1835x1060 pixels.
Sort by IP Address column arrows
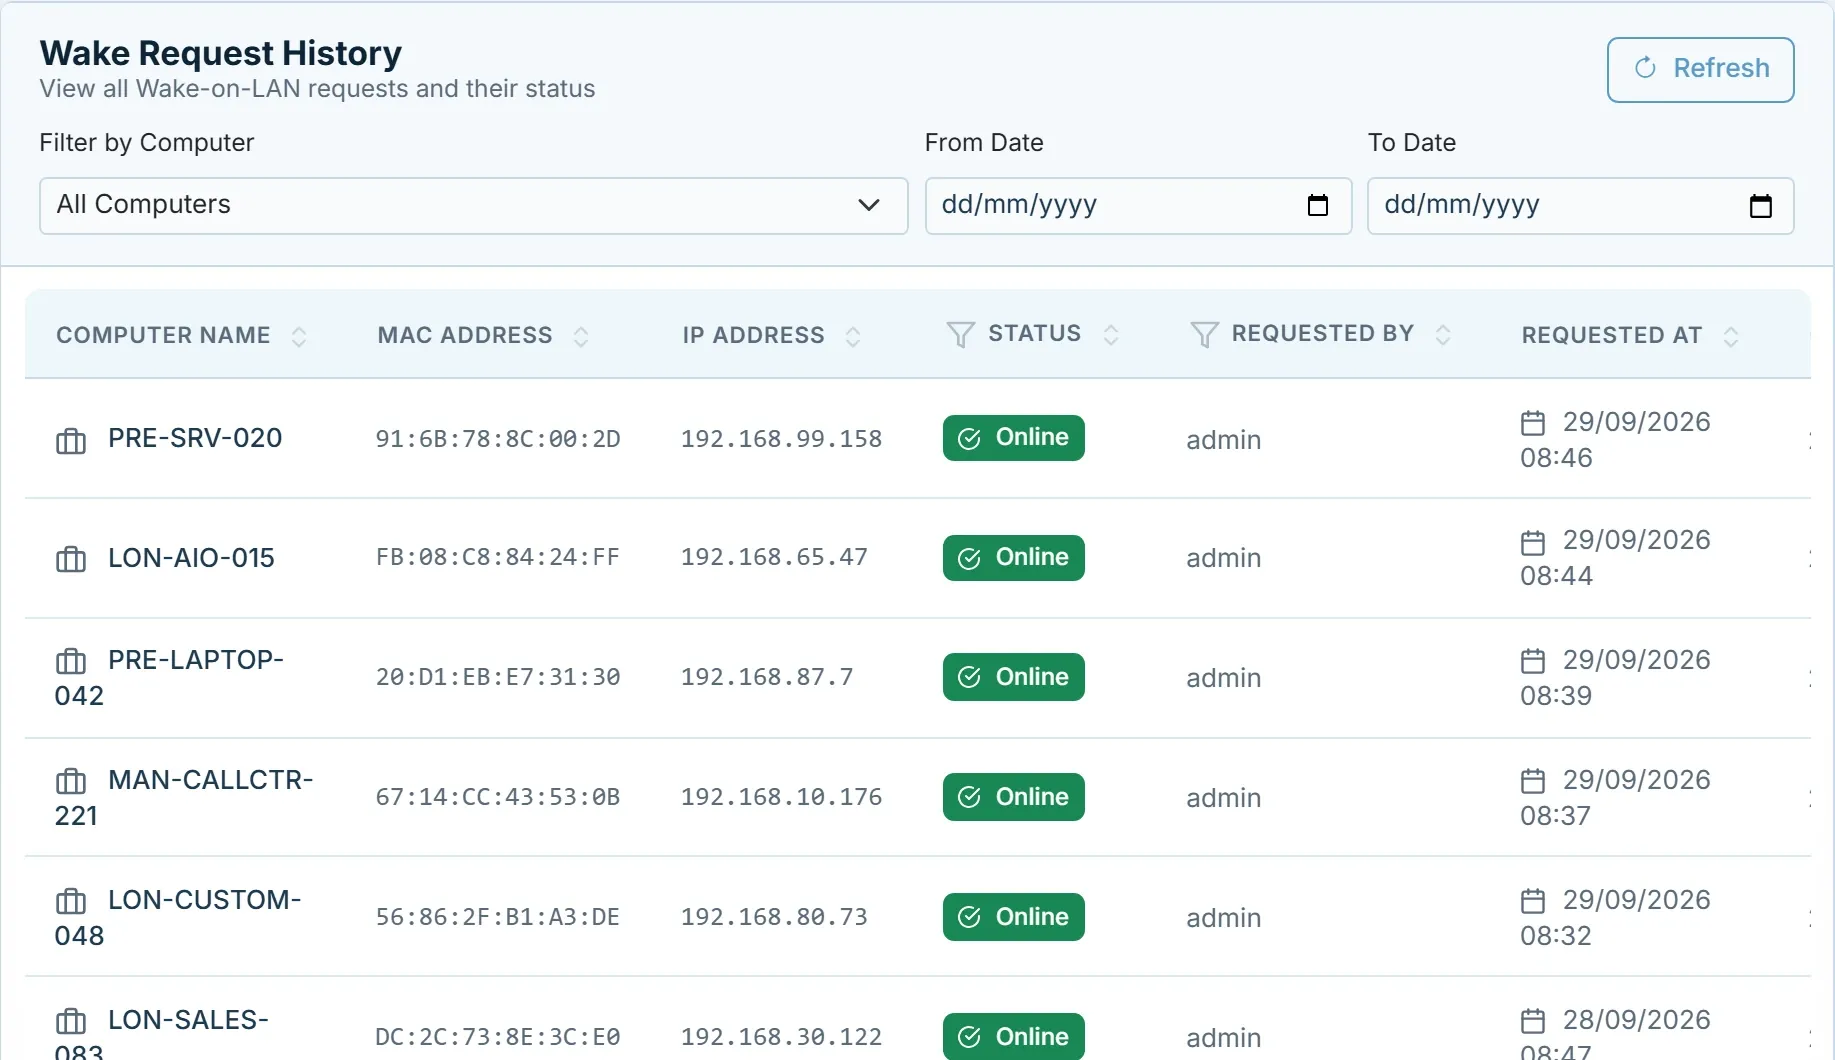coord(853,336)
